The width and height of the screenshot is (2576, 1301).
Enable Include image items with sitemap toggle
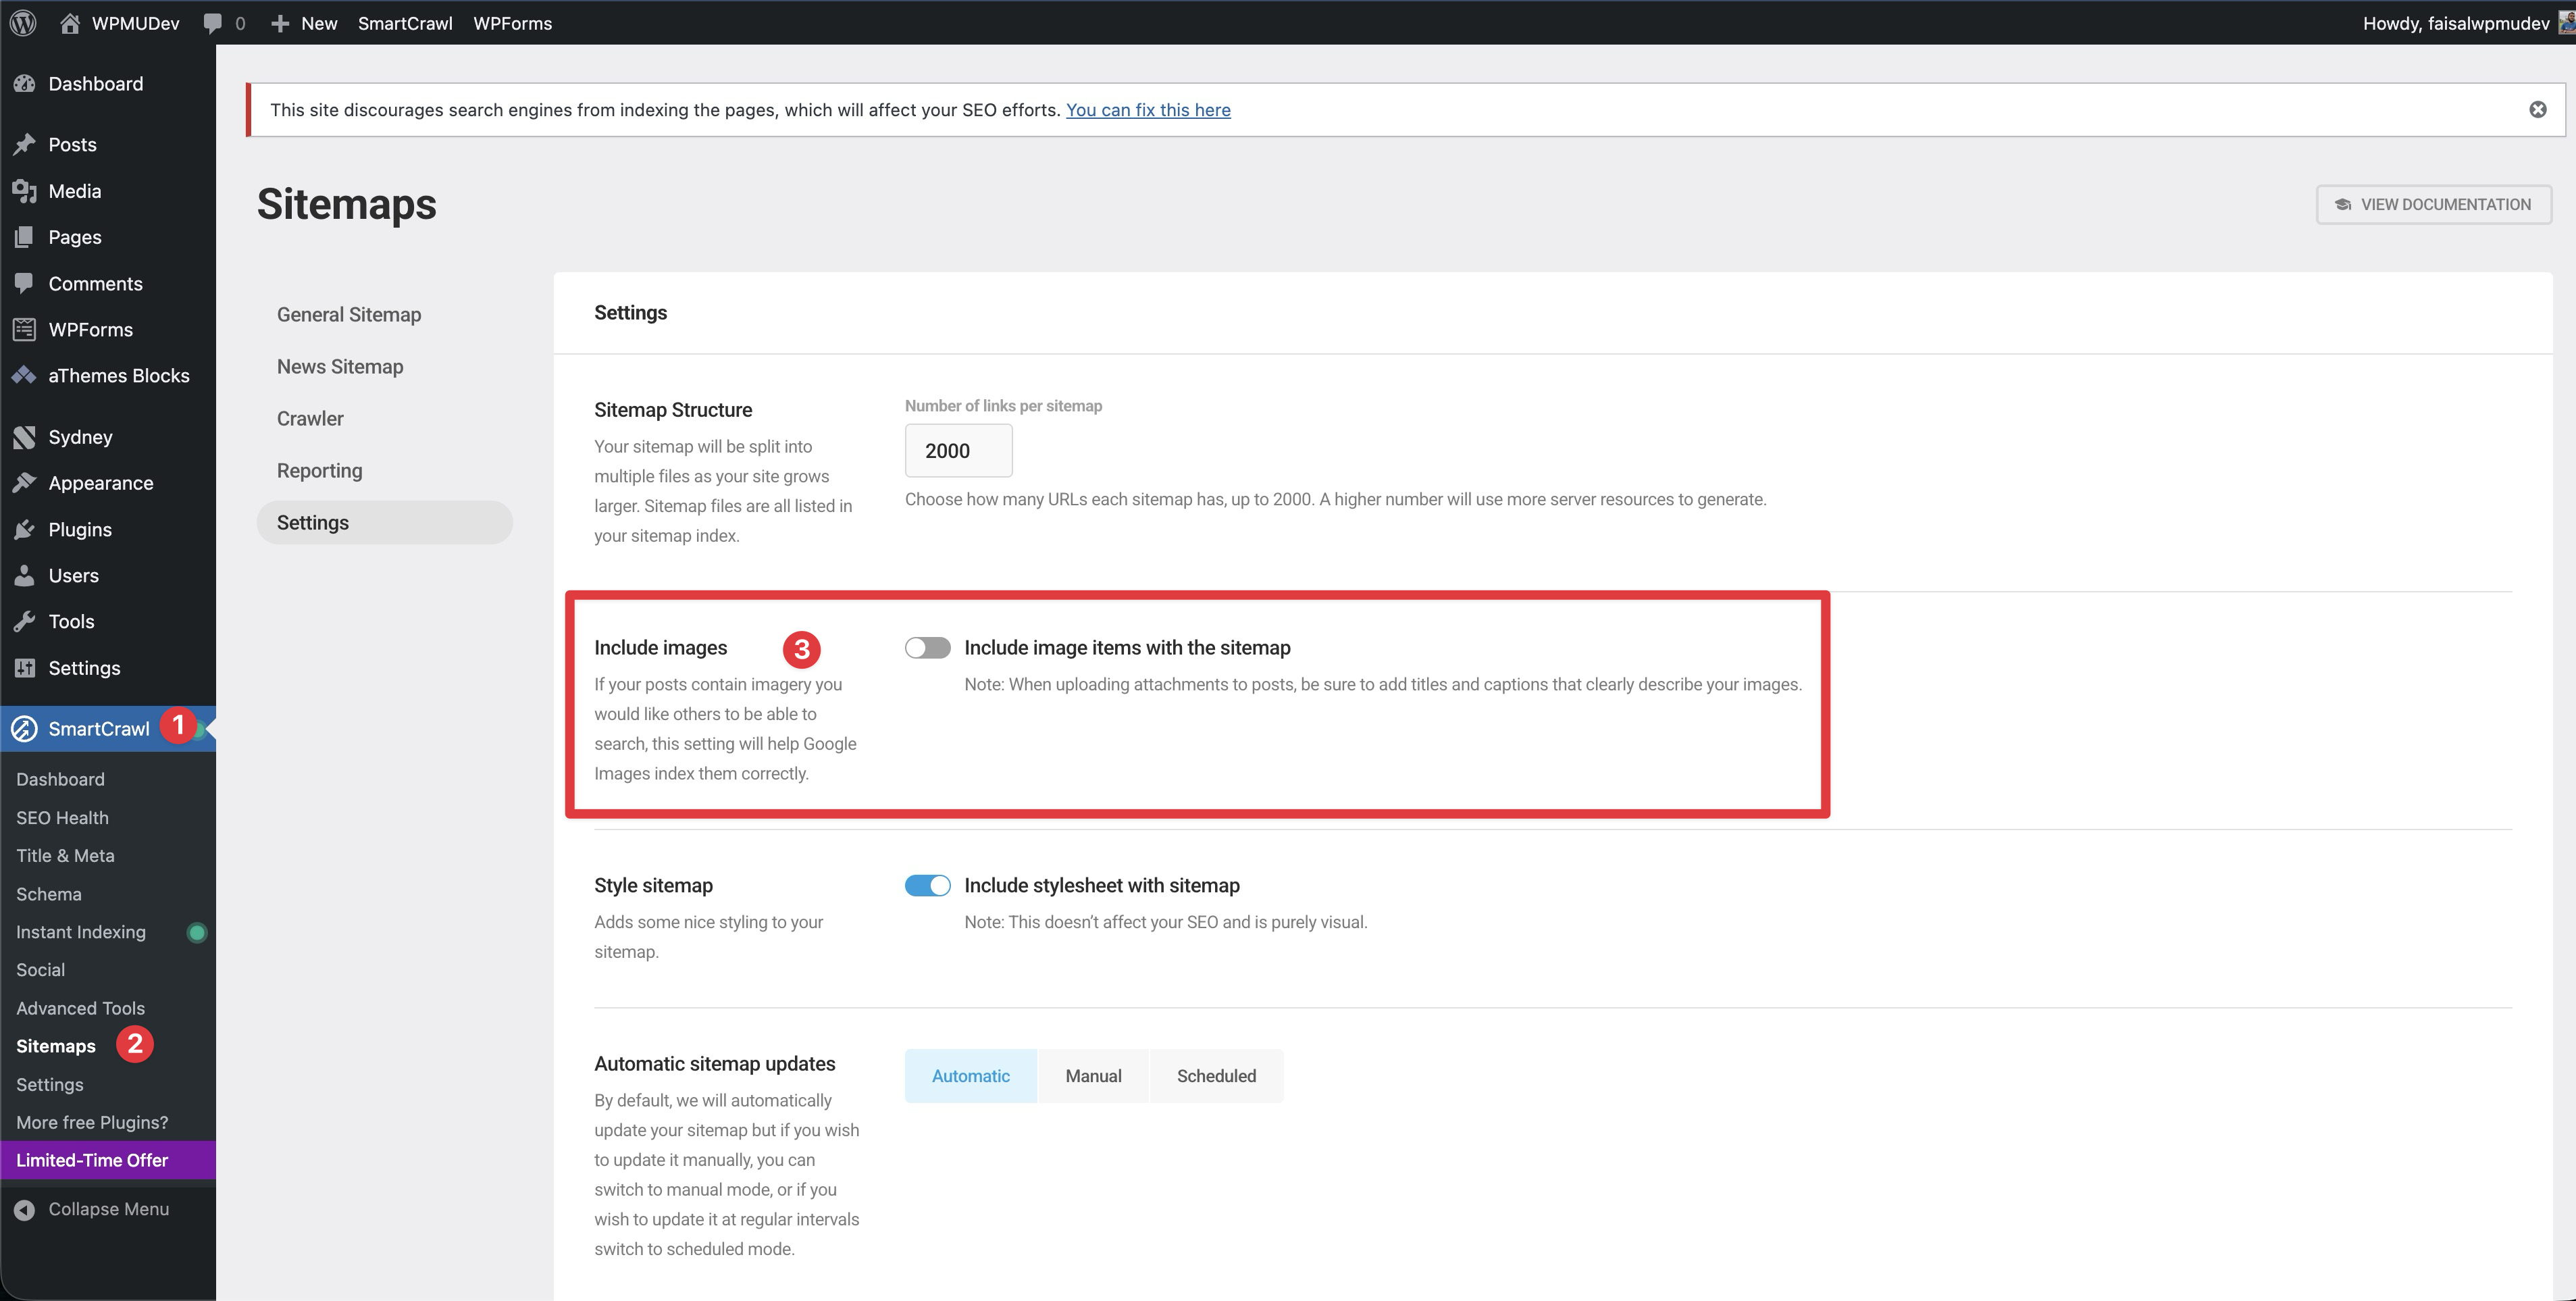point(927,648)
